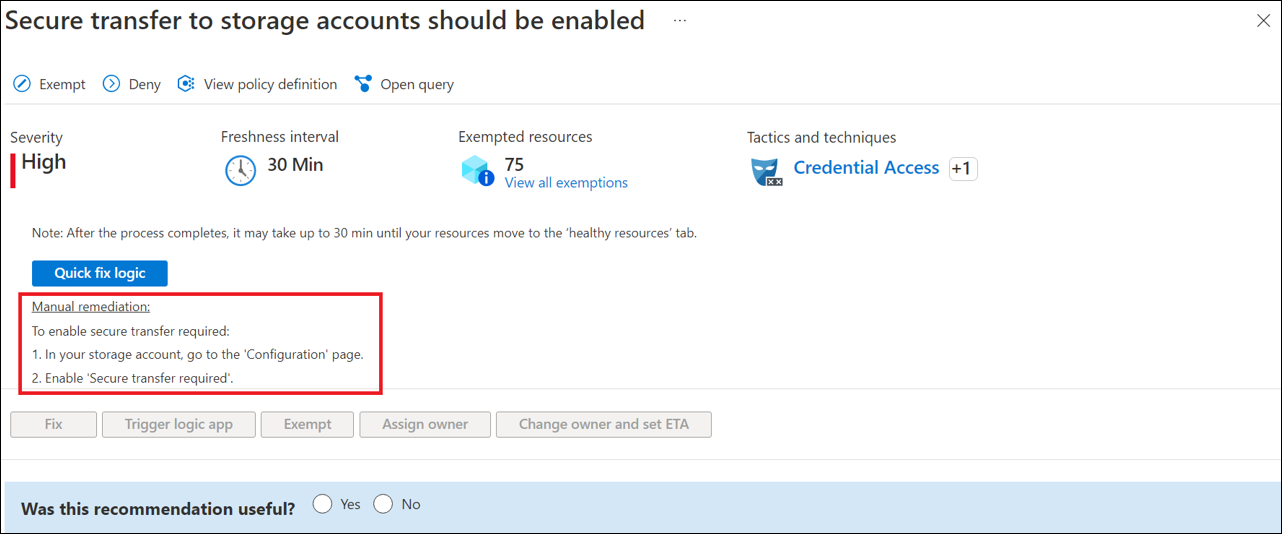Click the Exempted resources label
The height and width of the screenshot is (534, 1282).
(525, 137)
